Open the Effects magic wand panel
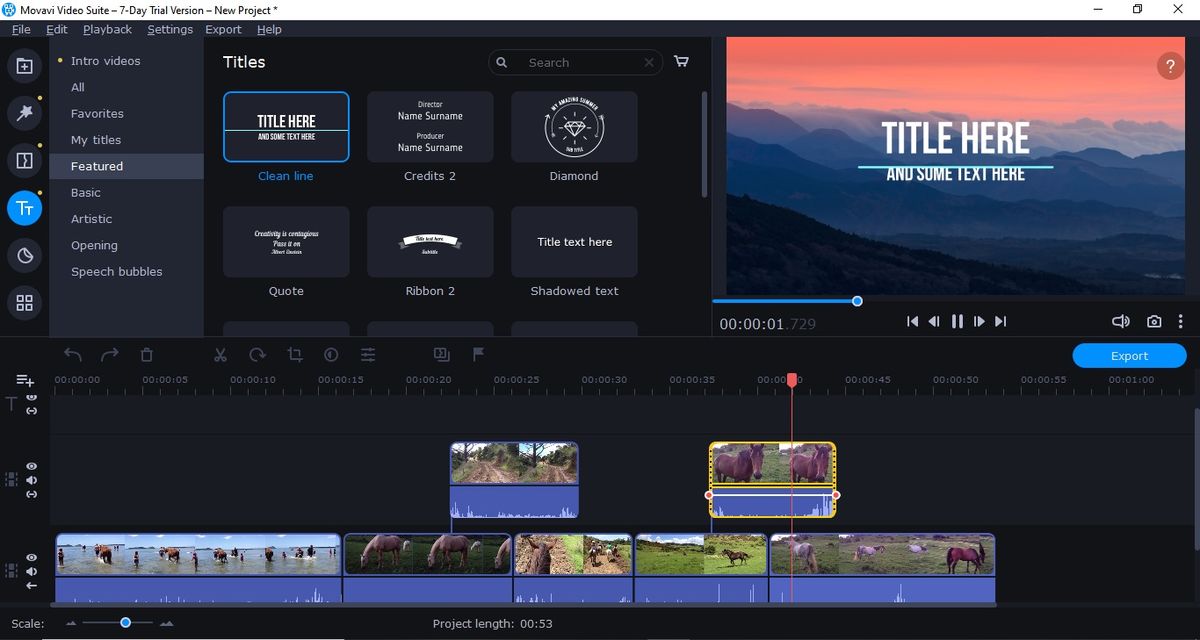Image resolution: width=1200 pixels, height=640 pixels. (25, 112)
